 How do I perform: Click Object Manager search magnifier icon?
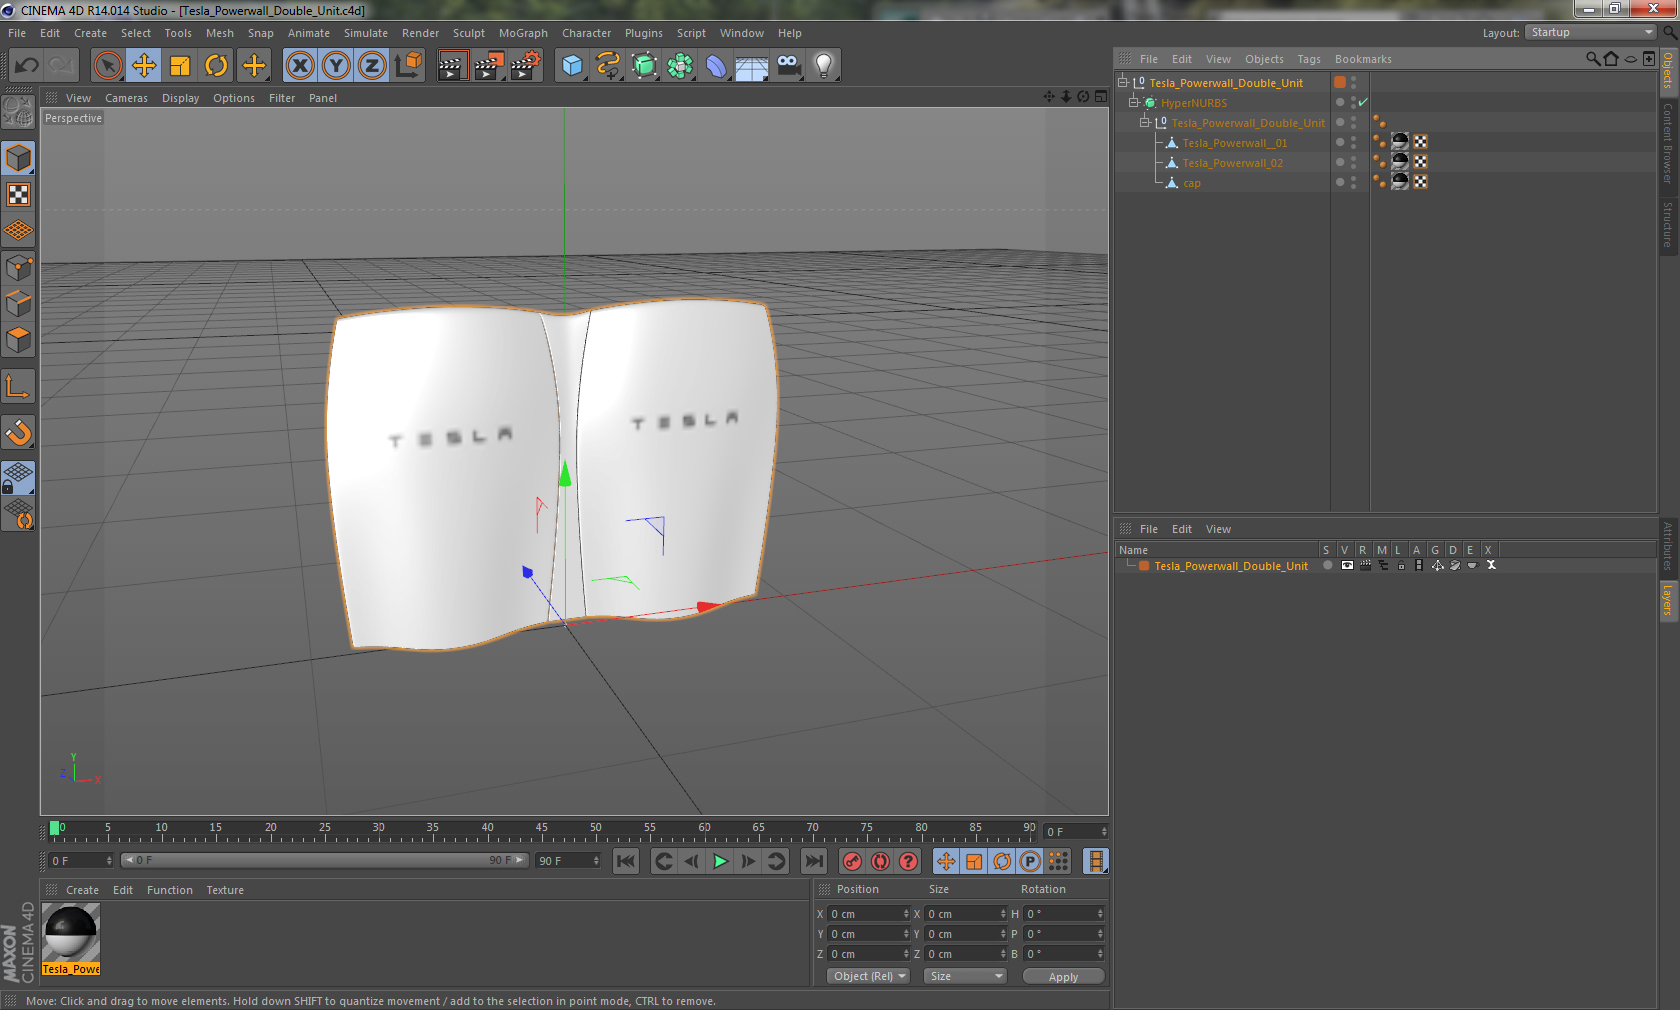click(1592, 59)
